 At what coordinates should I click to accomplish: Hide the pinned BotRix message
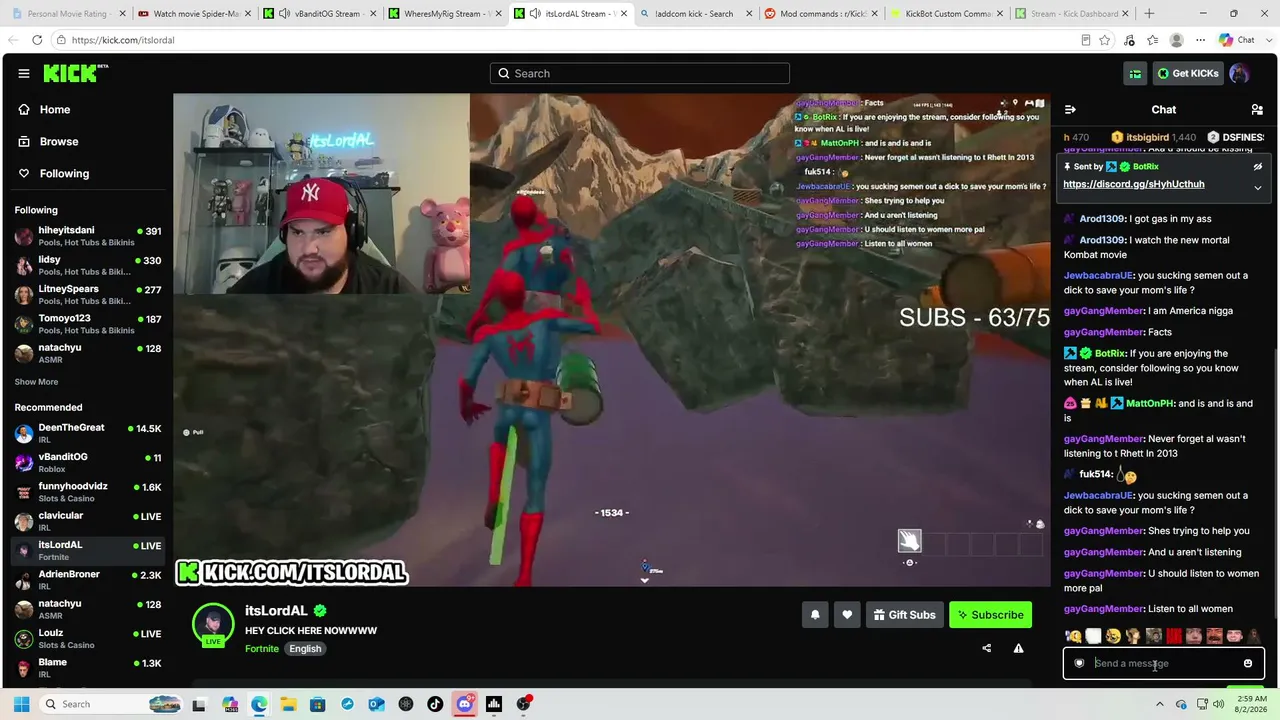point(1258,167)
